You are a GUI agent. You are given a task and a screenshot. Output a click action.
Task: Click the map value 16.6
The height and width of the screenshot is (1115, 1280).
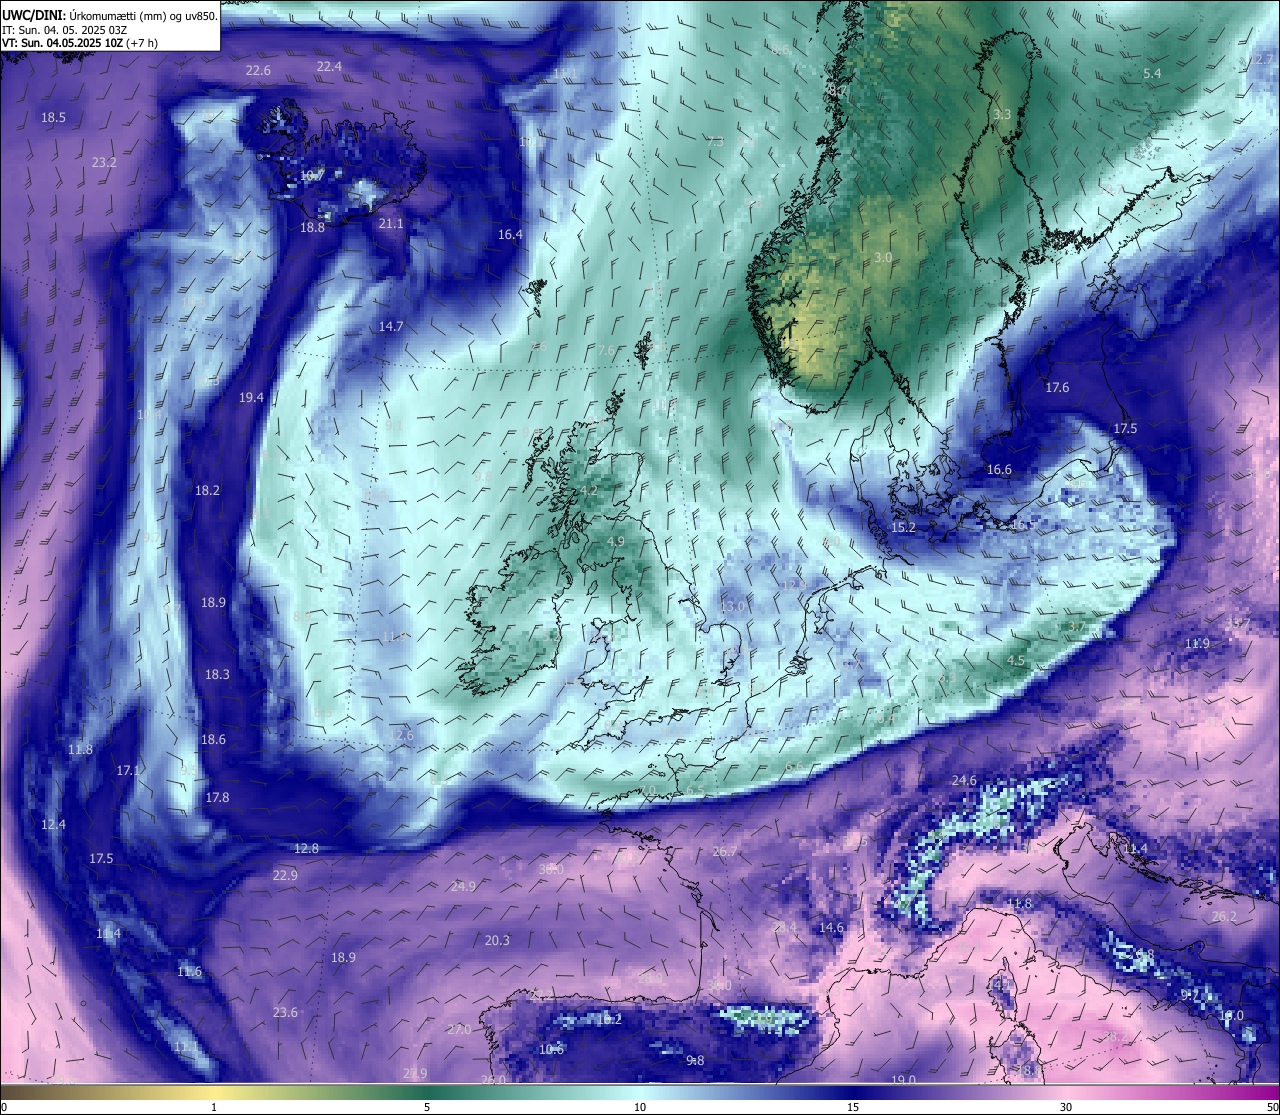pyautogui.click(x=999, y=469)
